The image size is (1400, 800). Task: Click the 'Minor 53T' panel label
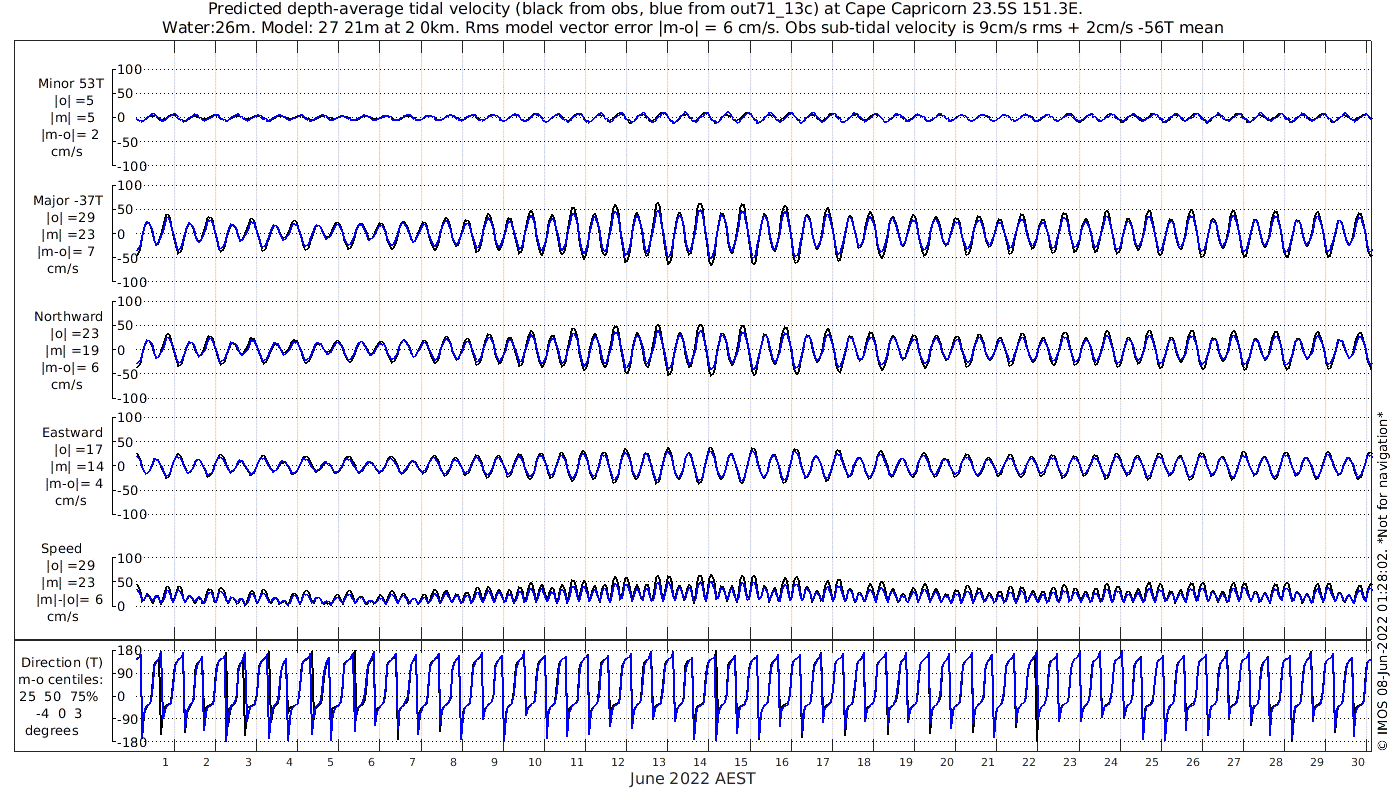point(70,84)
